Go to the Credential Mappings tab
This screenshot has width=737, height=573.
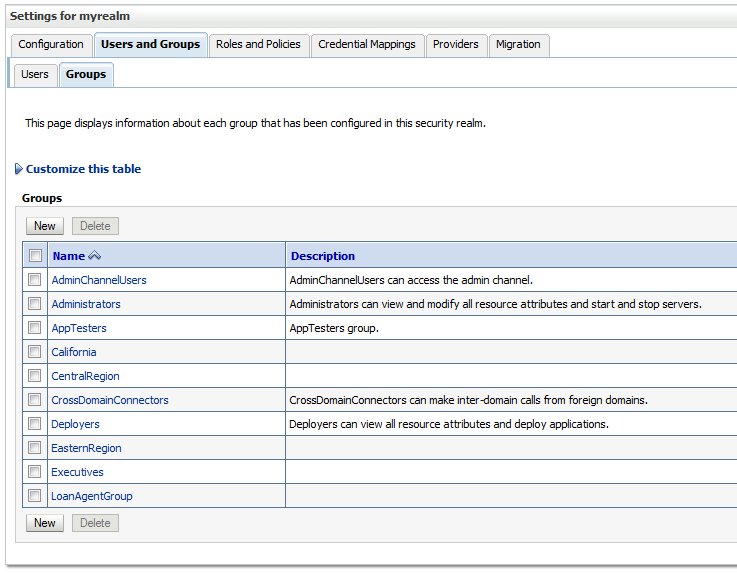(x=366, y=44)
